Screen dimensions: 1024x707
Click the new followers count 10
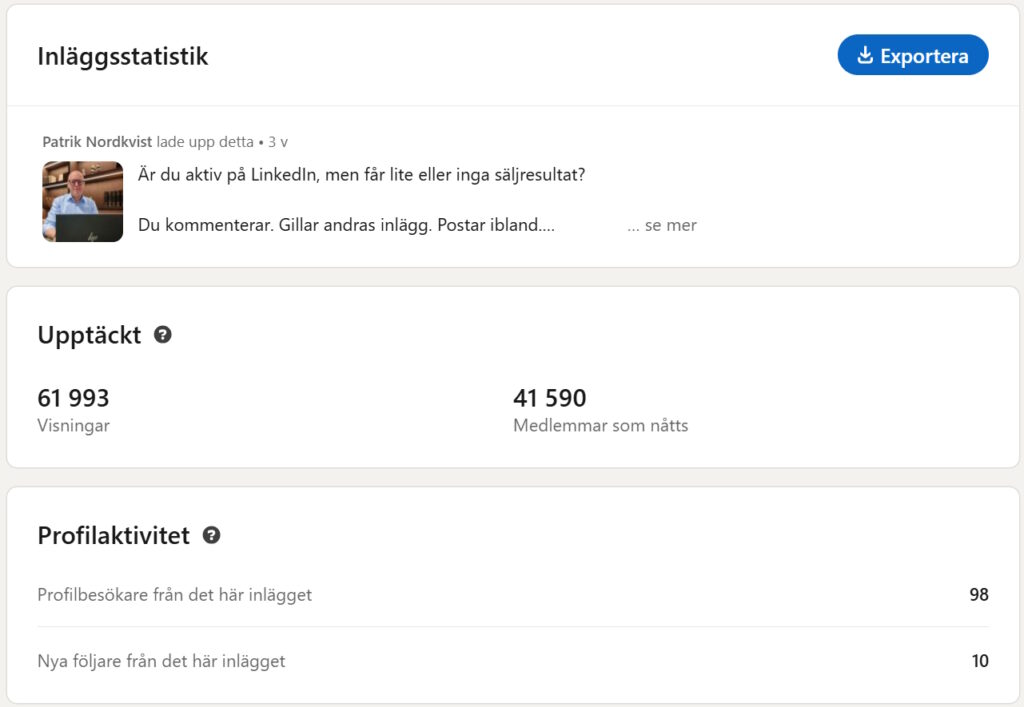[979, 661]
